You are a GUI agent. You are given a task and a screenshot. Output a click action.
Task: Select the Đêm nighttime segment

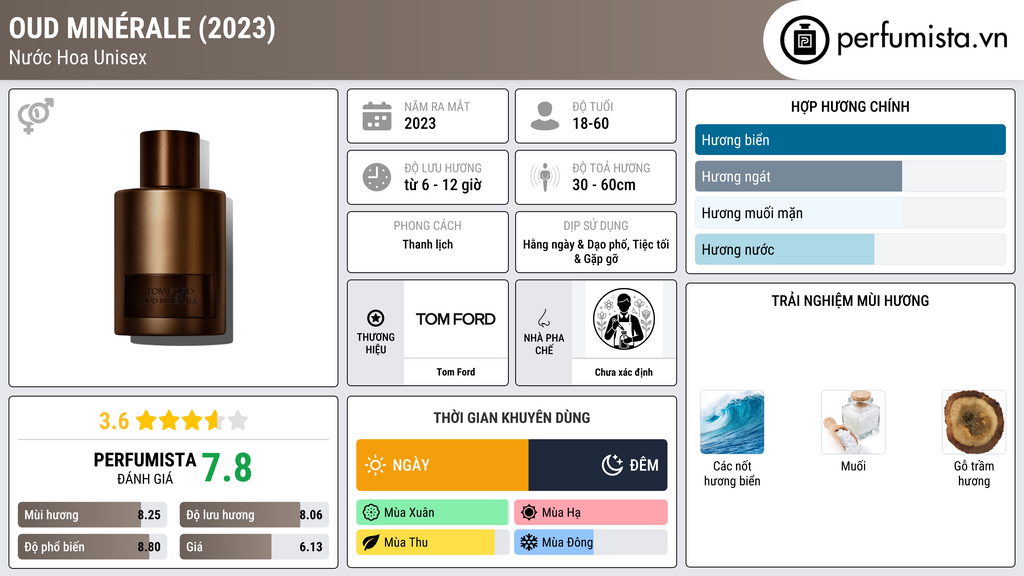[598, 465]
